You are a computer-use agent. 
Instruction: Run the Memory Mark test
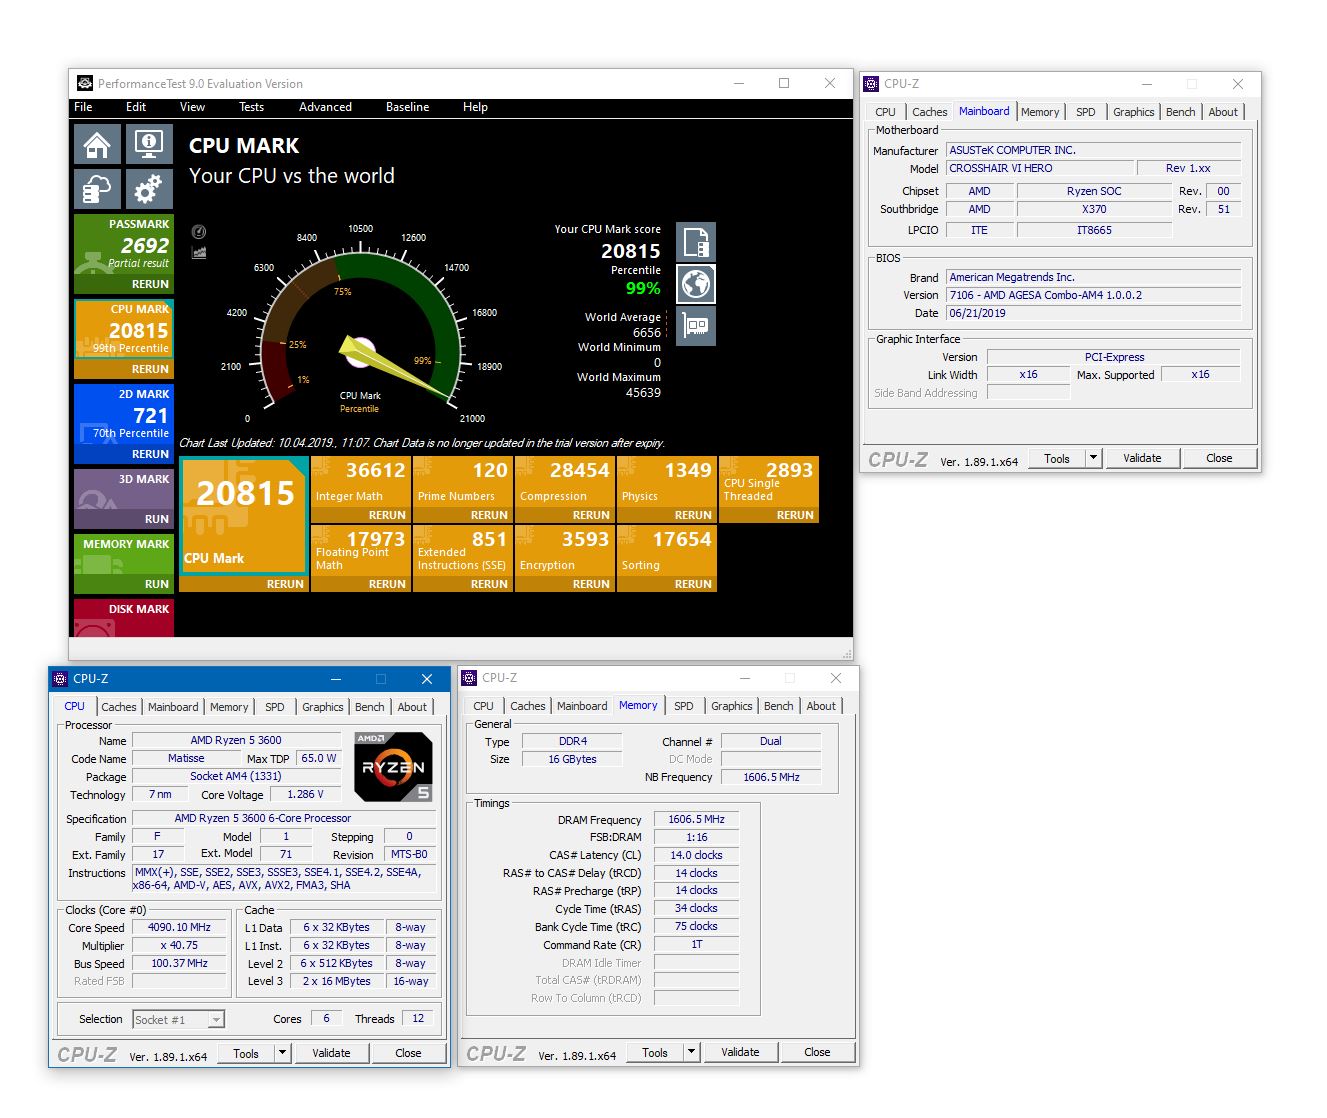[157, 584]
